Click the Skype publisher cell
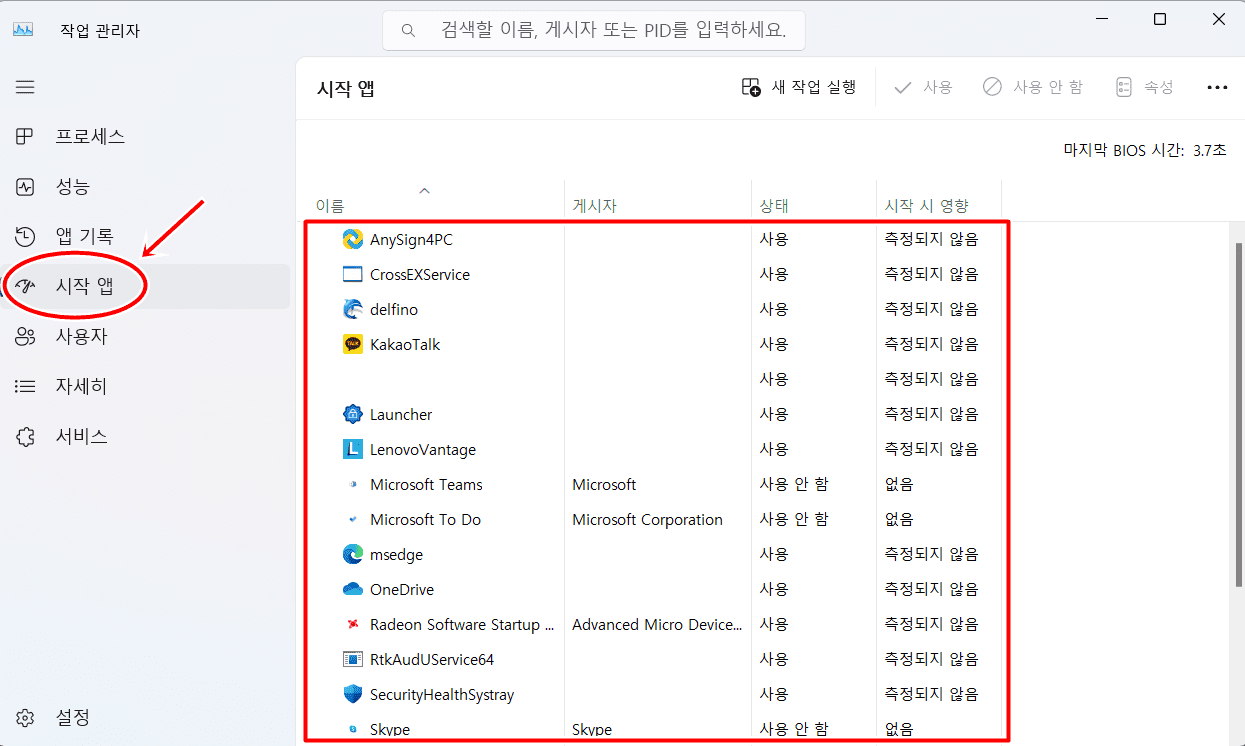The width and height of the screenshot is (1245, 746). 592,729
